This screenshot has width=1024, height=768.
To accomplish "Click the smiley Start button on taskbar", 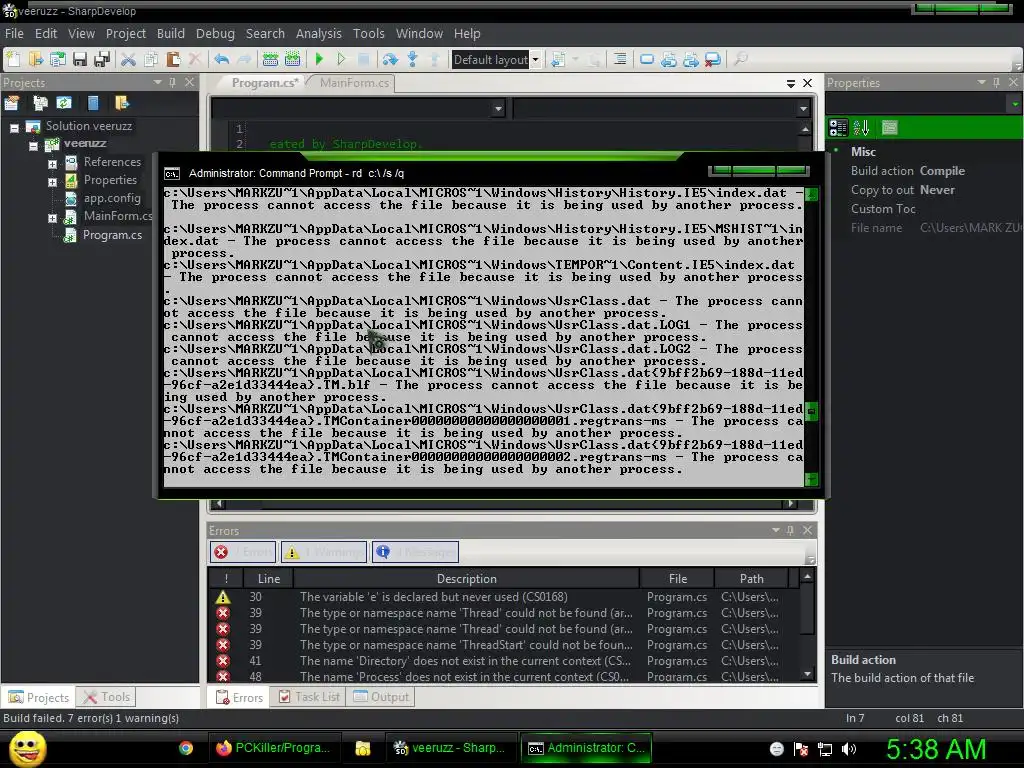I will click(x=27, y=748).
